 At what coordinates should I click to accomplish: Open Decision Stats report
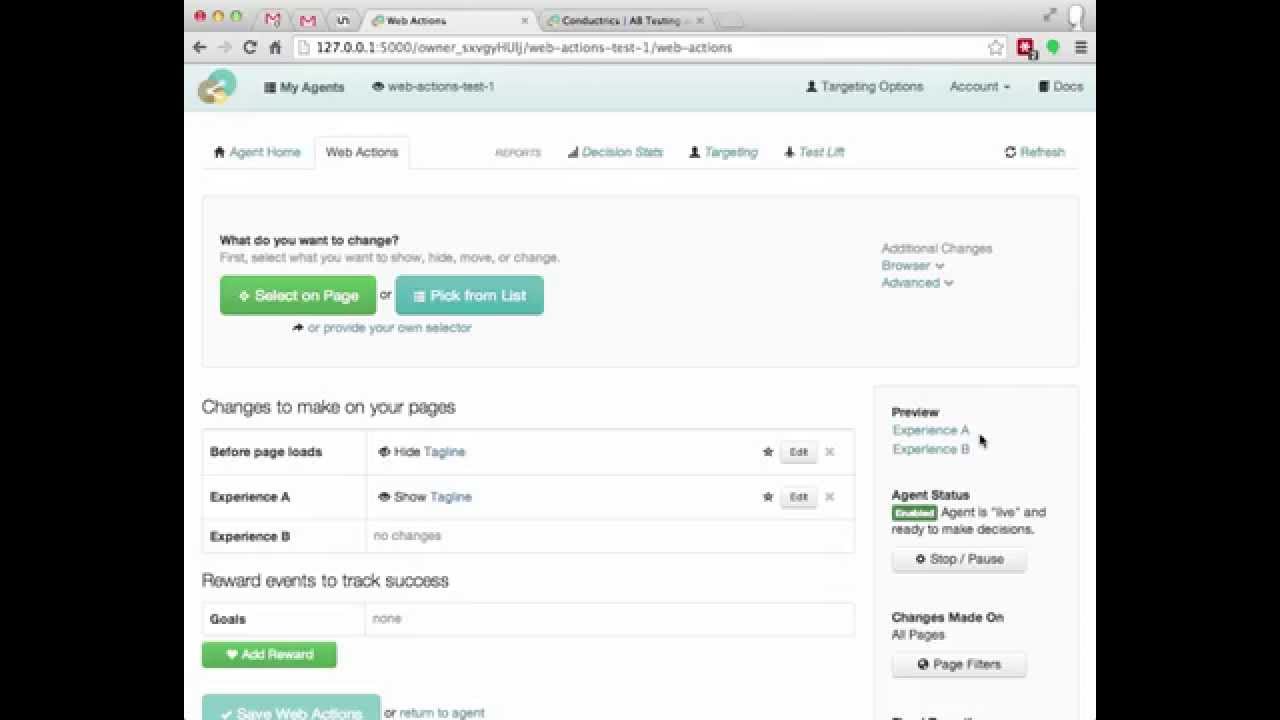click(x=615, y=152)
